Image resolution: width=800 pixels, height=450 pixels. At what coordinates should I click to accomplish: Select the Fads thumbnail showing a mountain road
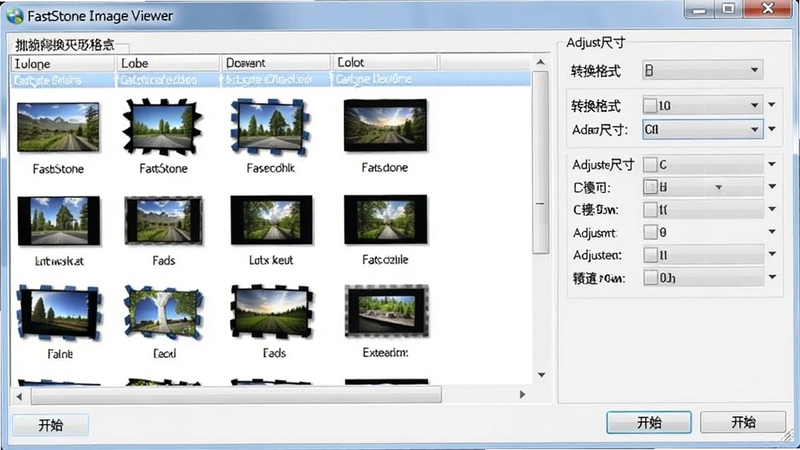[x=164, y=220]
